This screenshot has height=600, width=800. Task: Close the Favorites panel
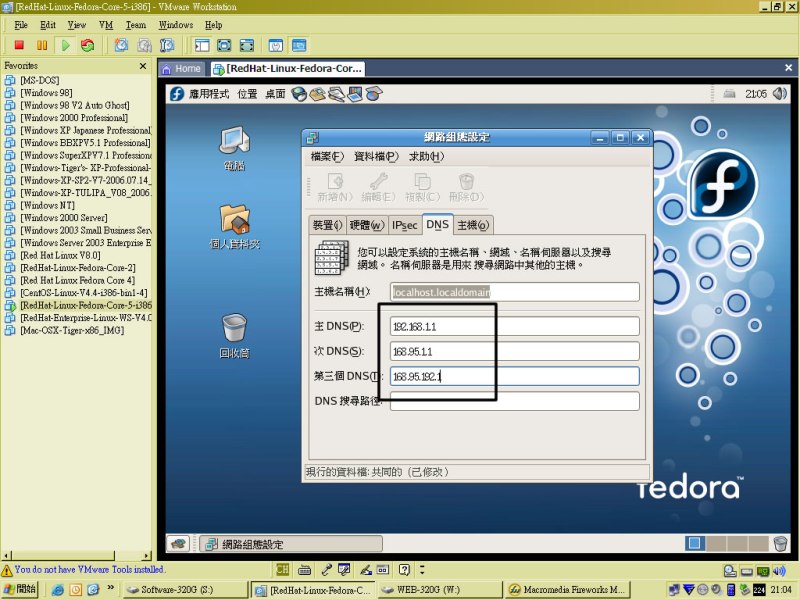pyautogui.click(x=143, y=66)
